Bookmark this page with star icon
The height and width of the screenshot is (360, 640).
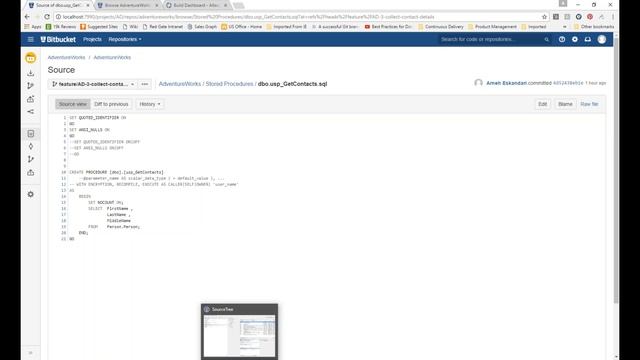point(544,17)
